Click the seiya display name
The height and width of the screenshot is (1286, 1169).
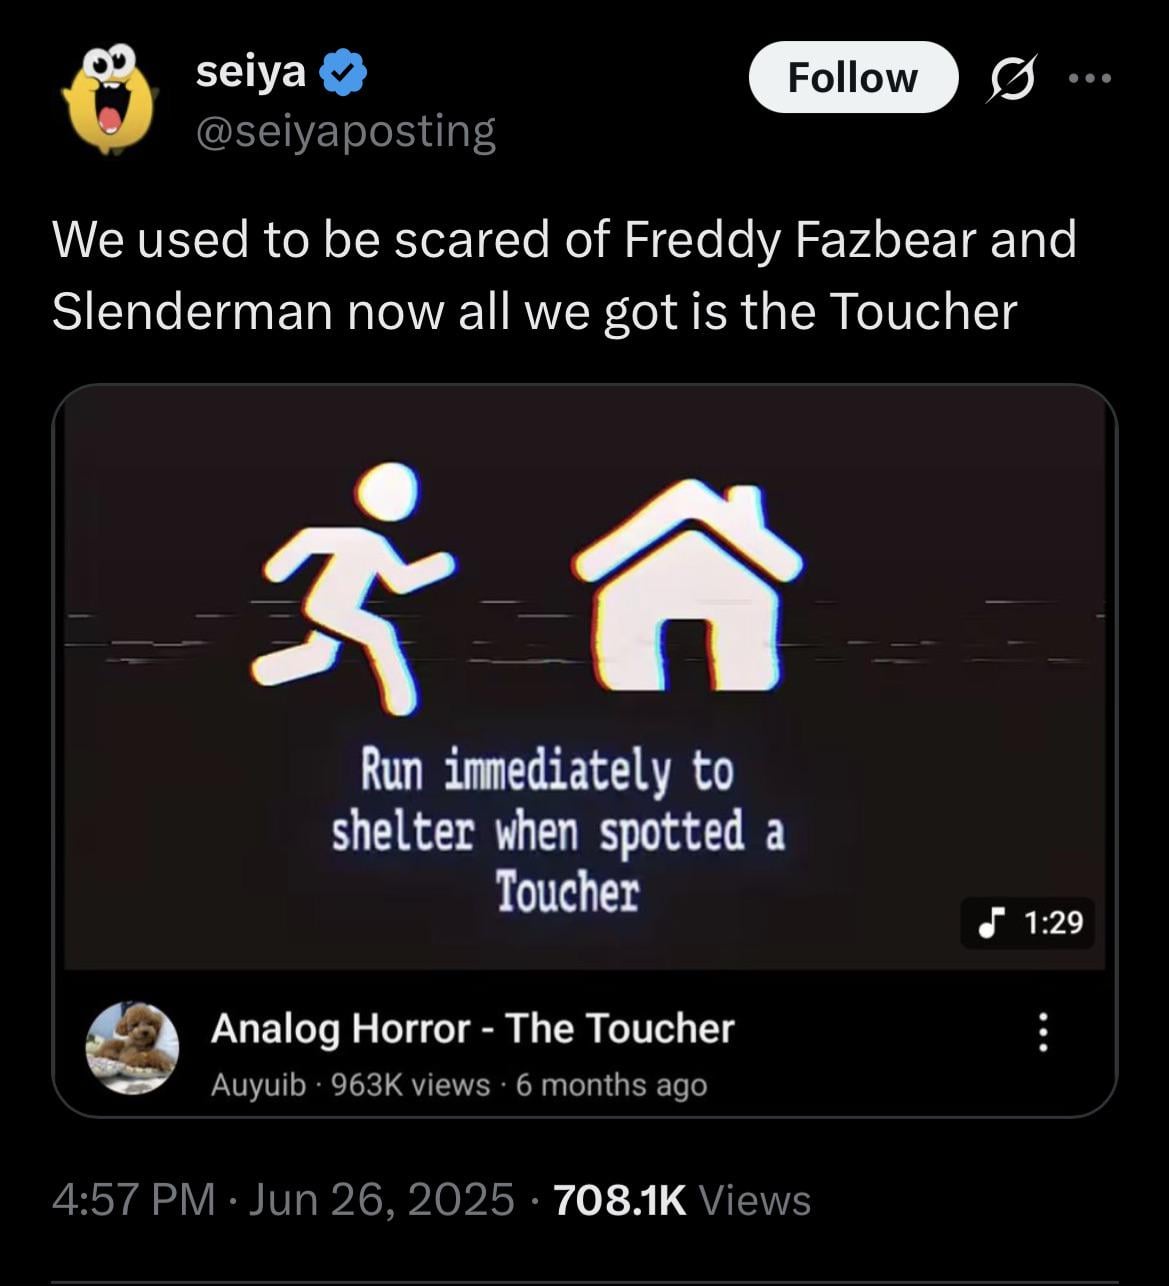pyautogui.click(x=251, y=72)
